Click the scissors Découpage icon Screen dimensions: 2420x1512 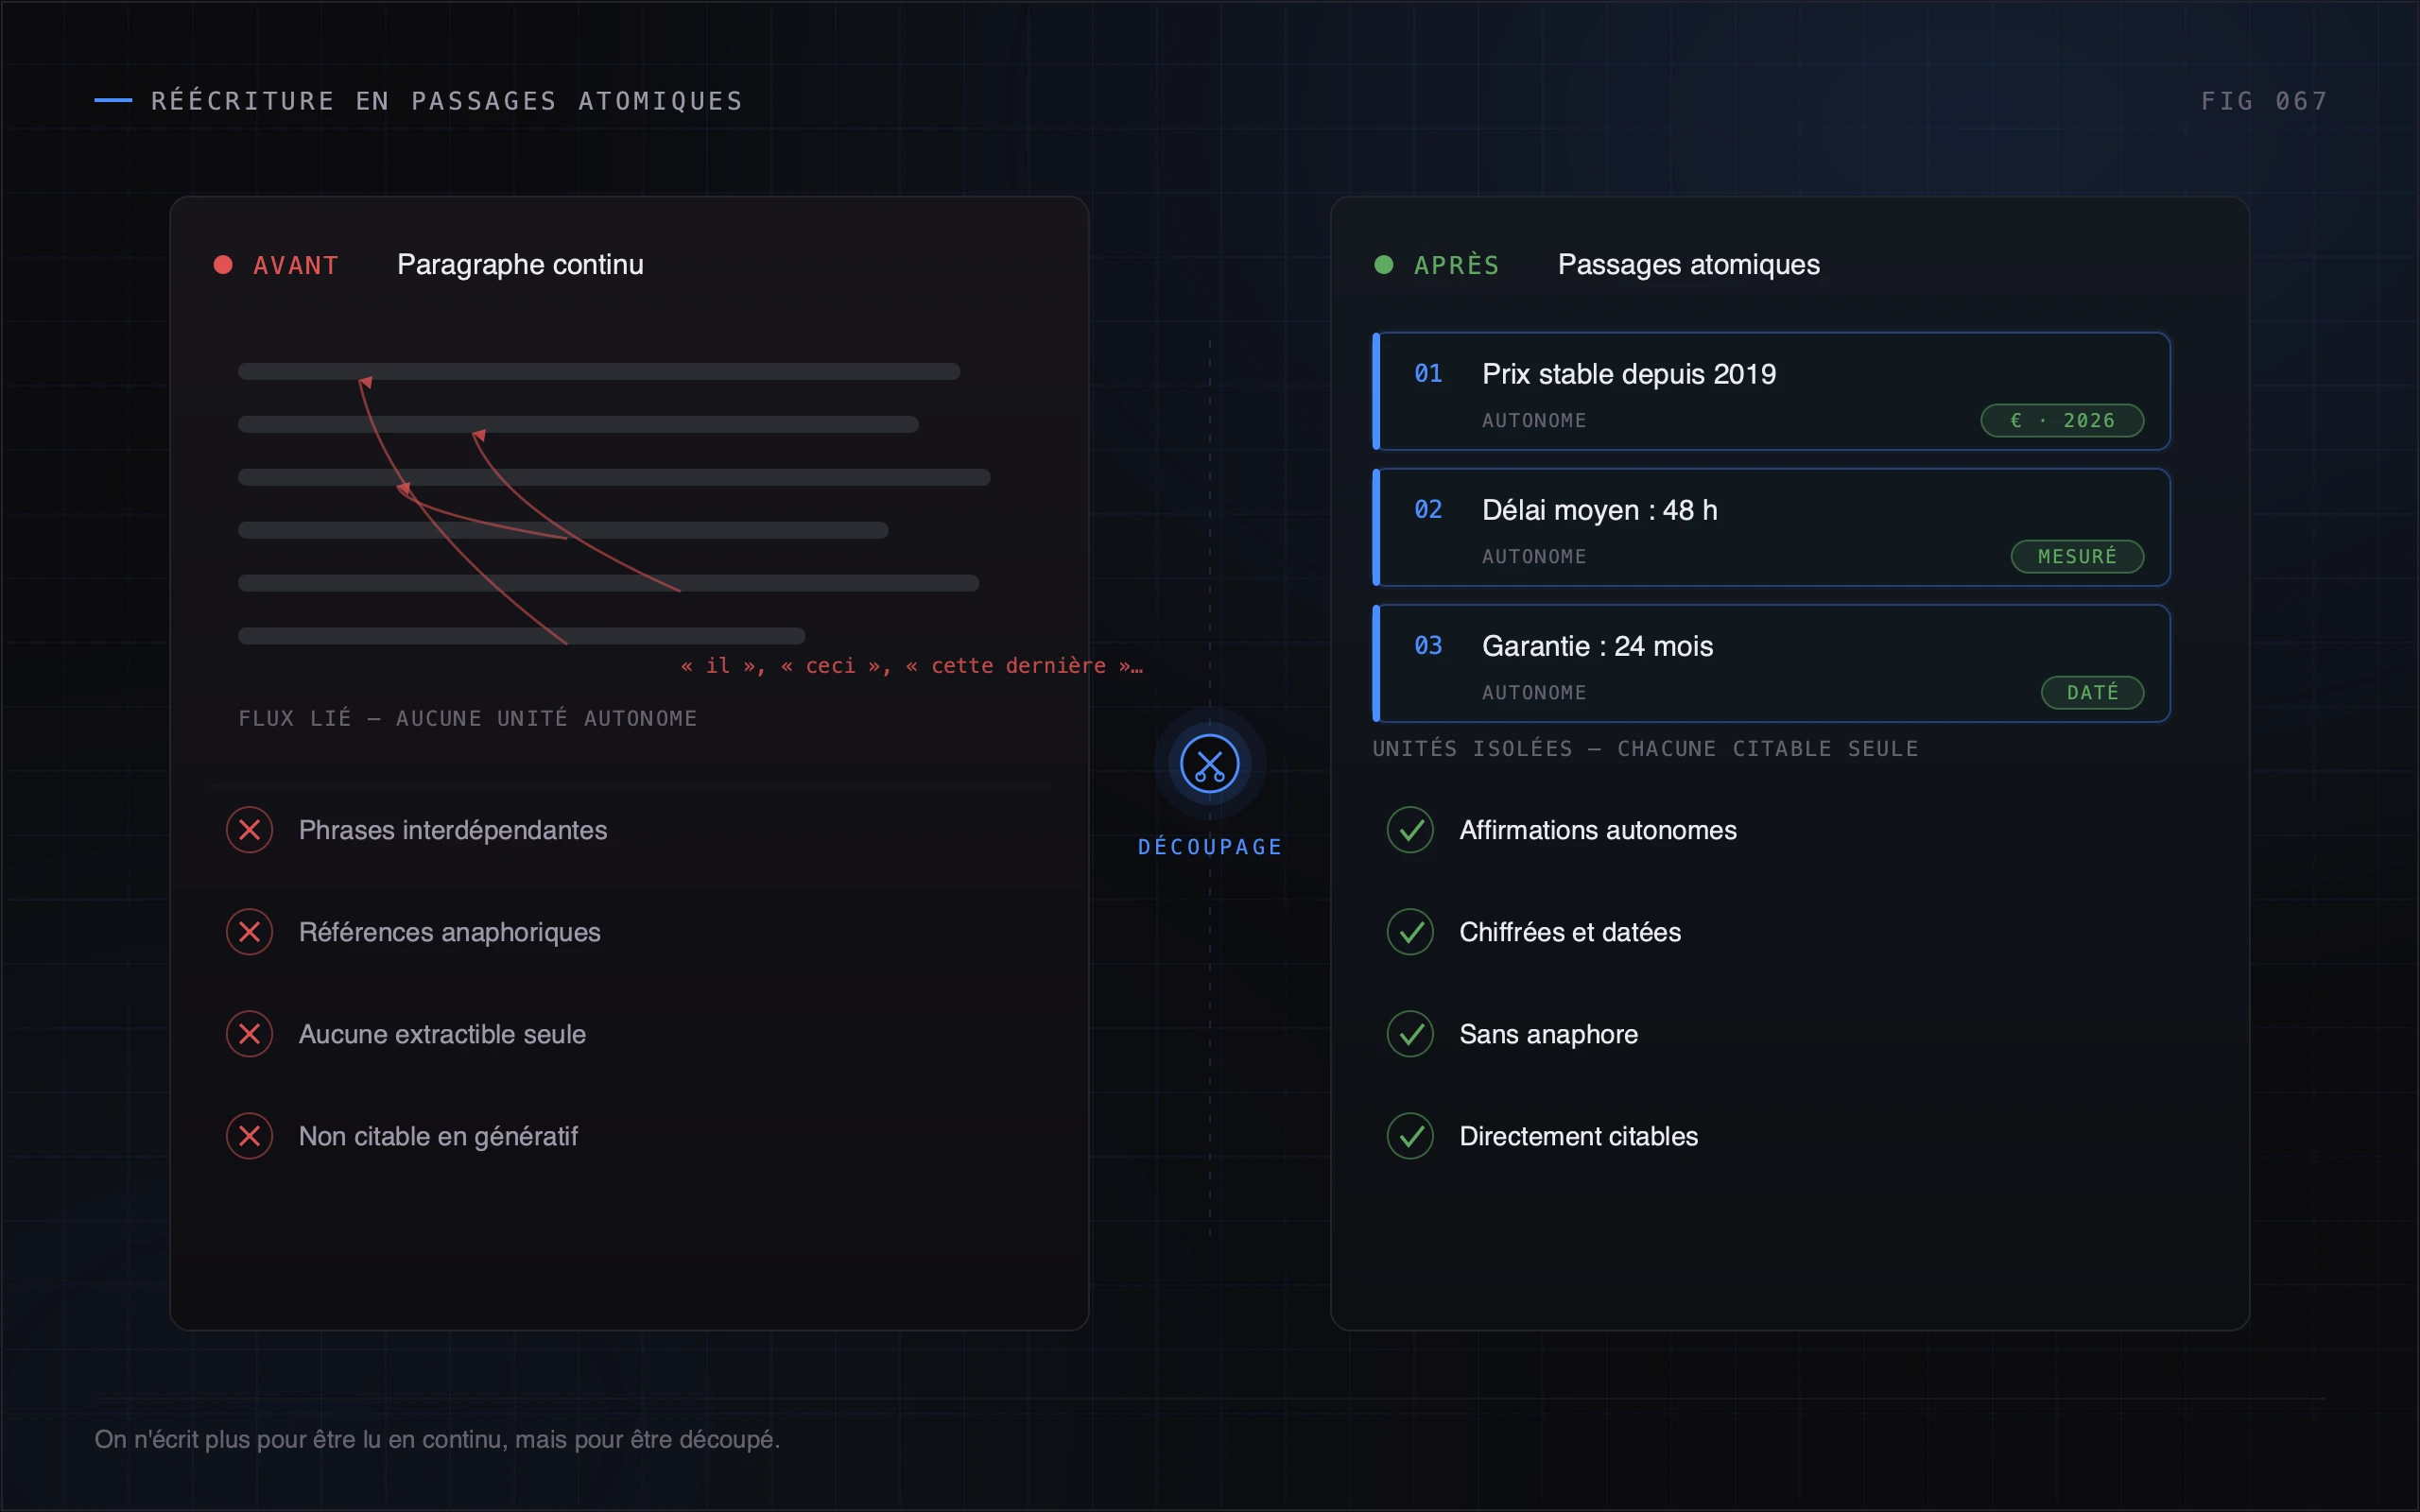1210,764
